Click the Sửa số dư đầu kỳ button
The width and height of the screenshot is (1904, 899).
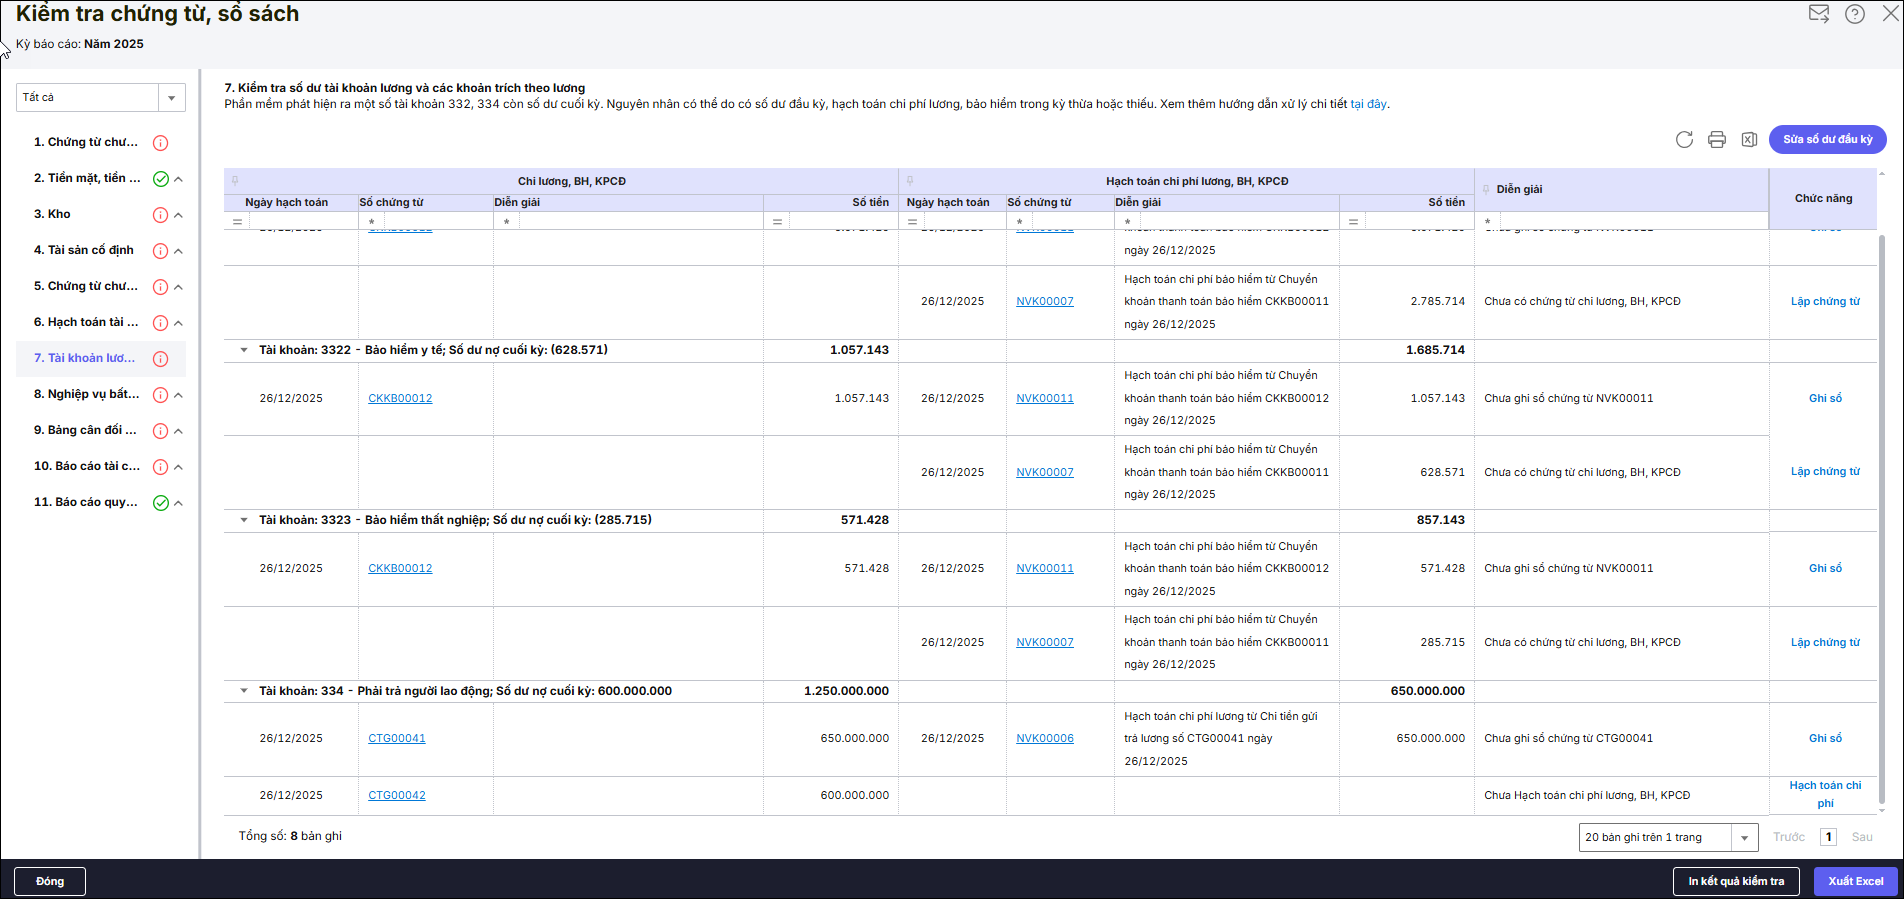[x=1827, y=140]
